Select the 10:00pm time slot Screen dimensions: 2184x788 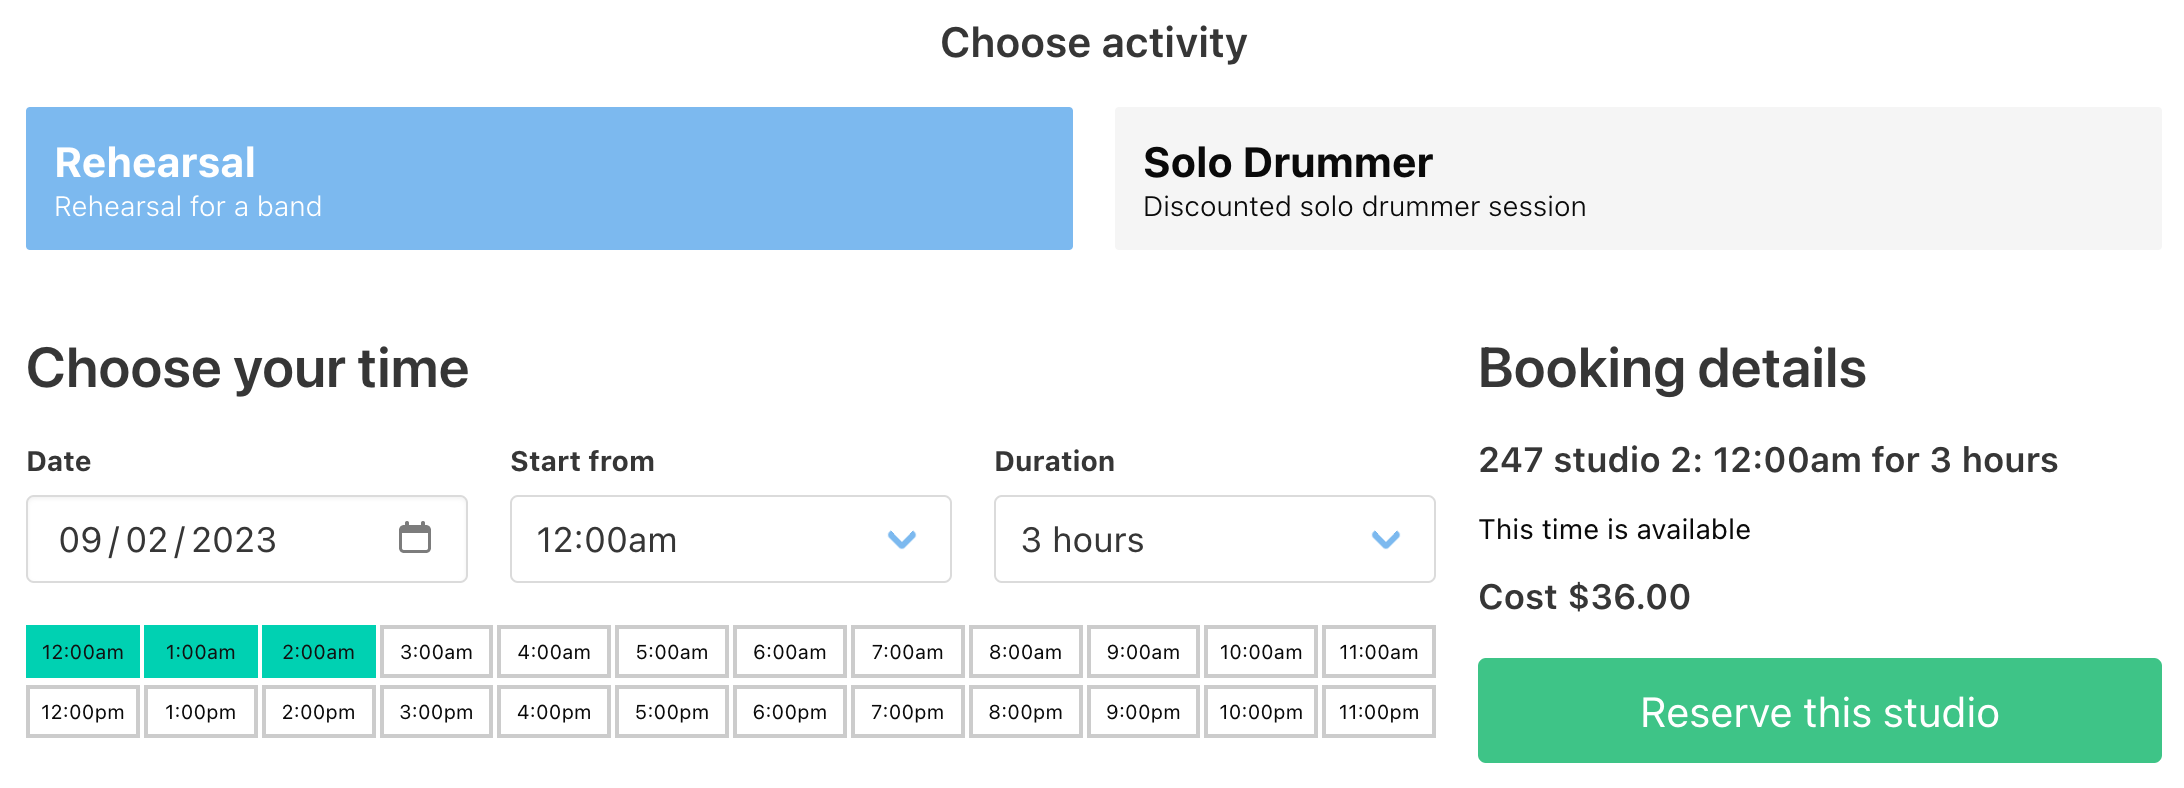tap(1261, 712)
